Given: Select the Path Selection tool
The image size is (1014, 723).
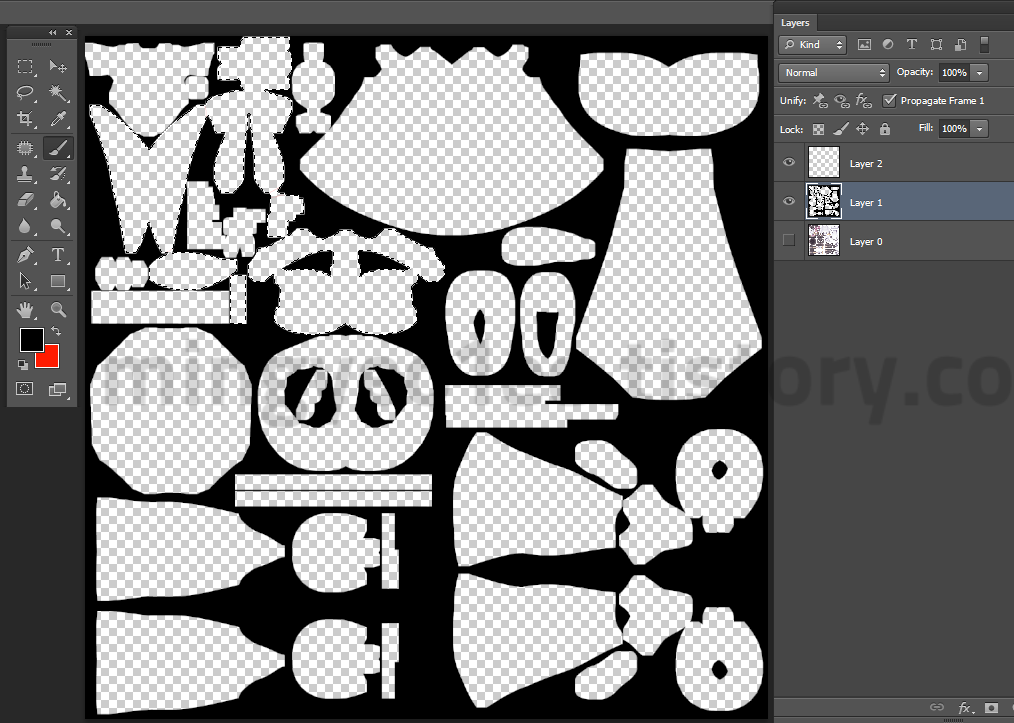Looking at the screenshot, I should 25,281.
